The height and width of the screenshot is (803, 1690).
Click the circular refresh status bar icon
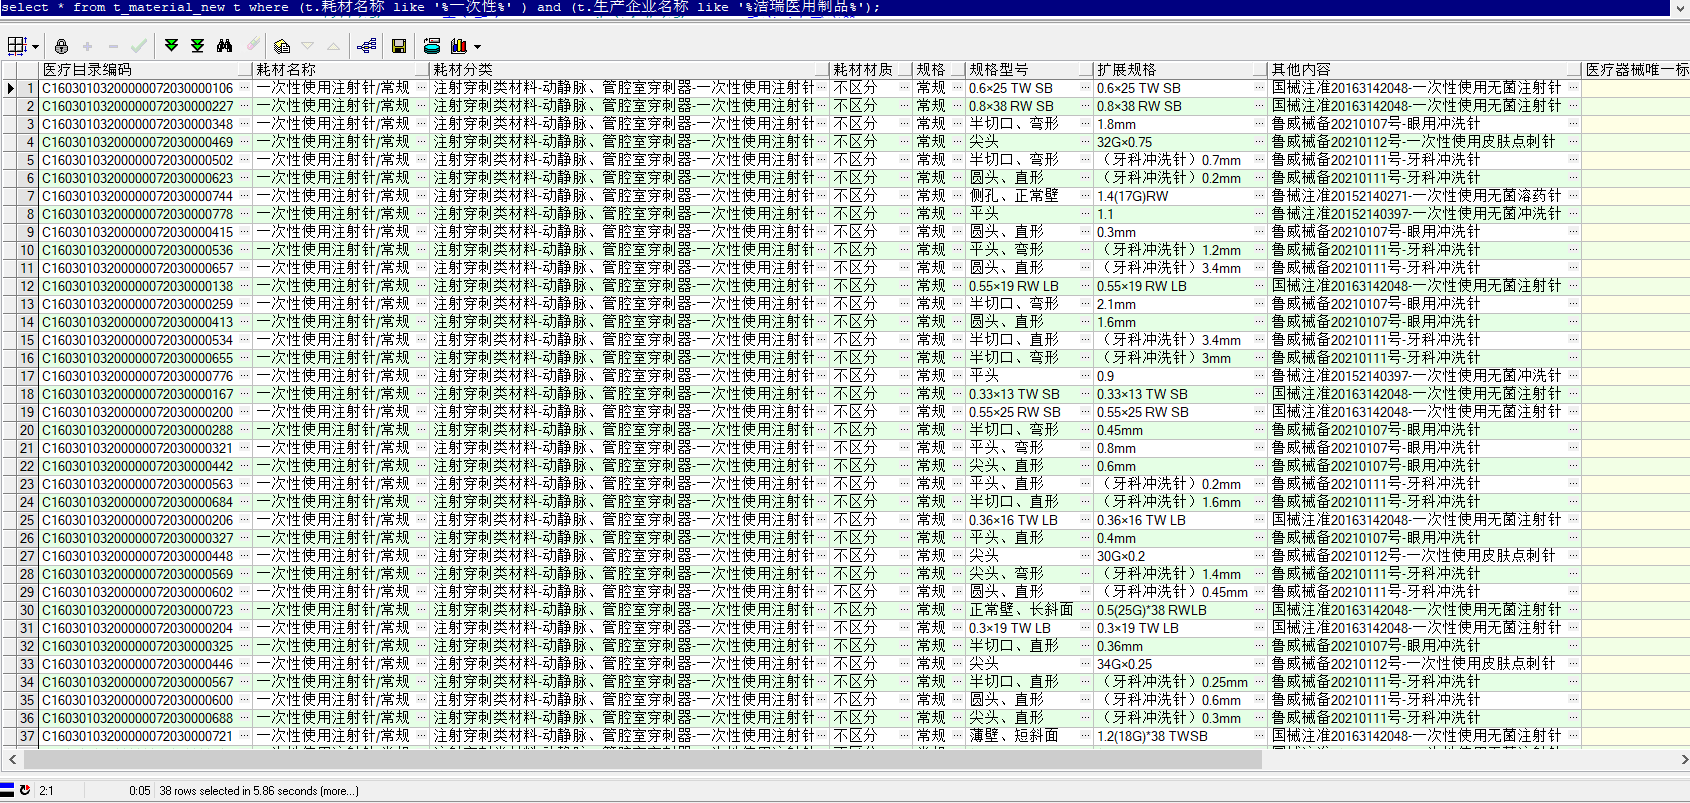[26, 790]
